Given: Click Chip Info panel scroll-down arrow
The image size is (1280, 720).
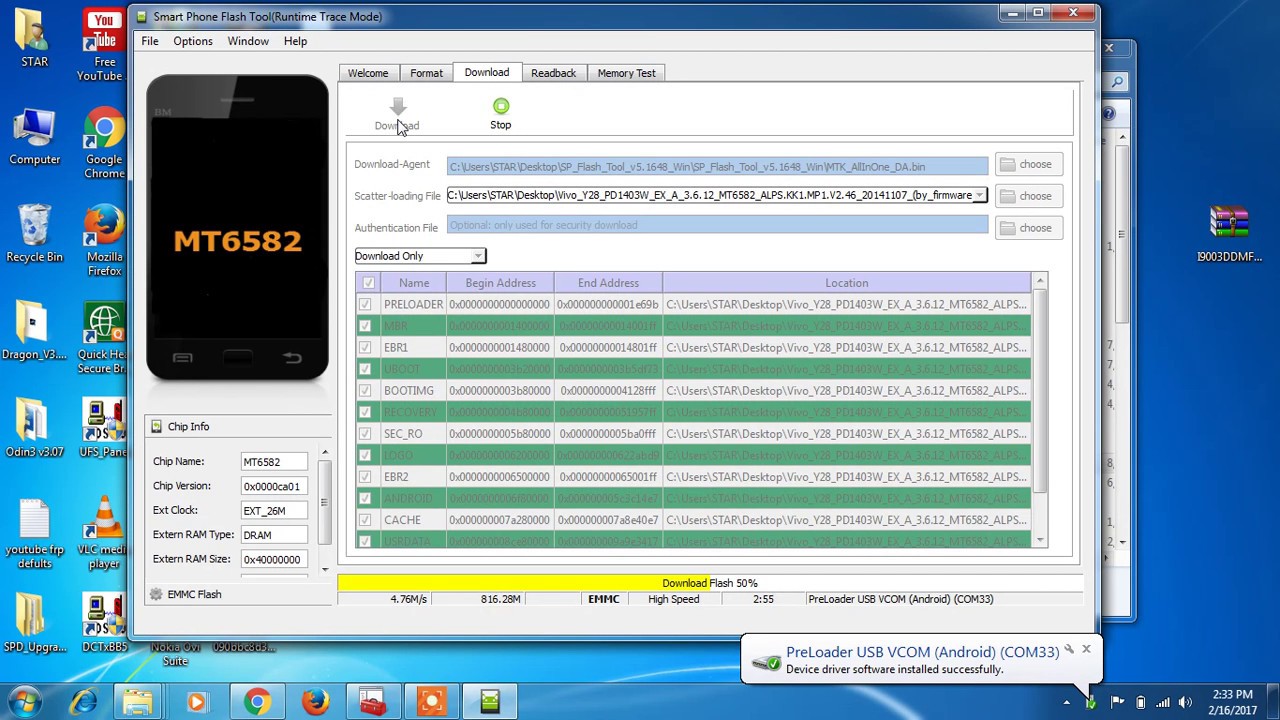Looking at the screenshot, I should 325,569.
